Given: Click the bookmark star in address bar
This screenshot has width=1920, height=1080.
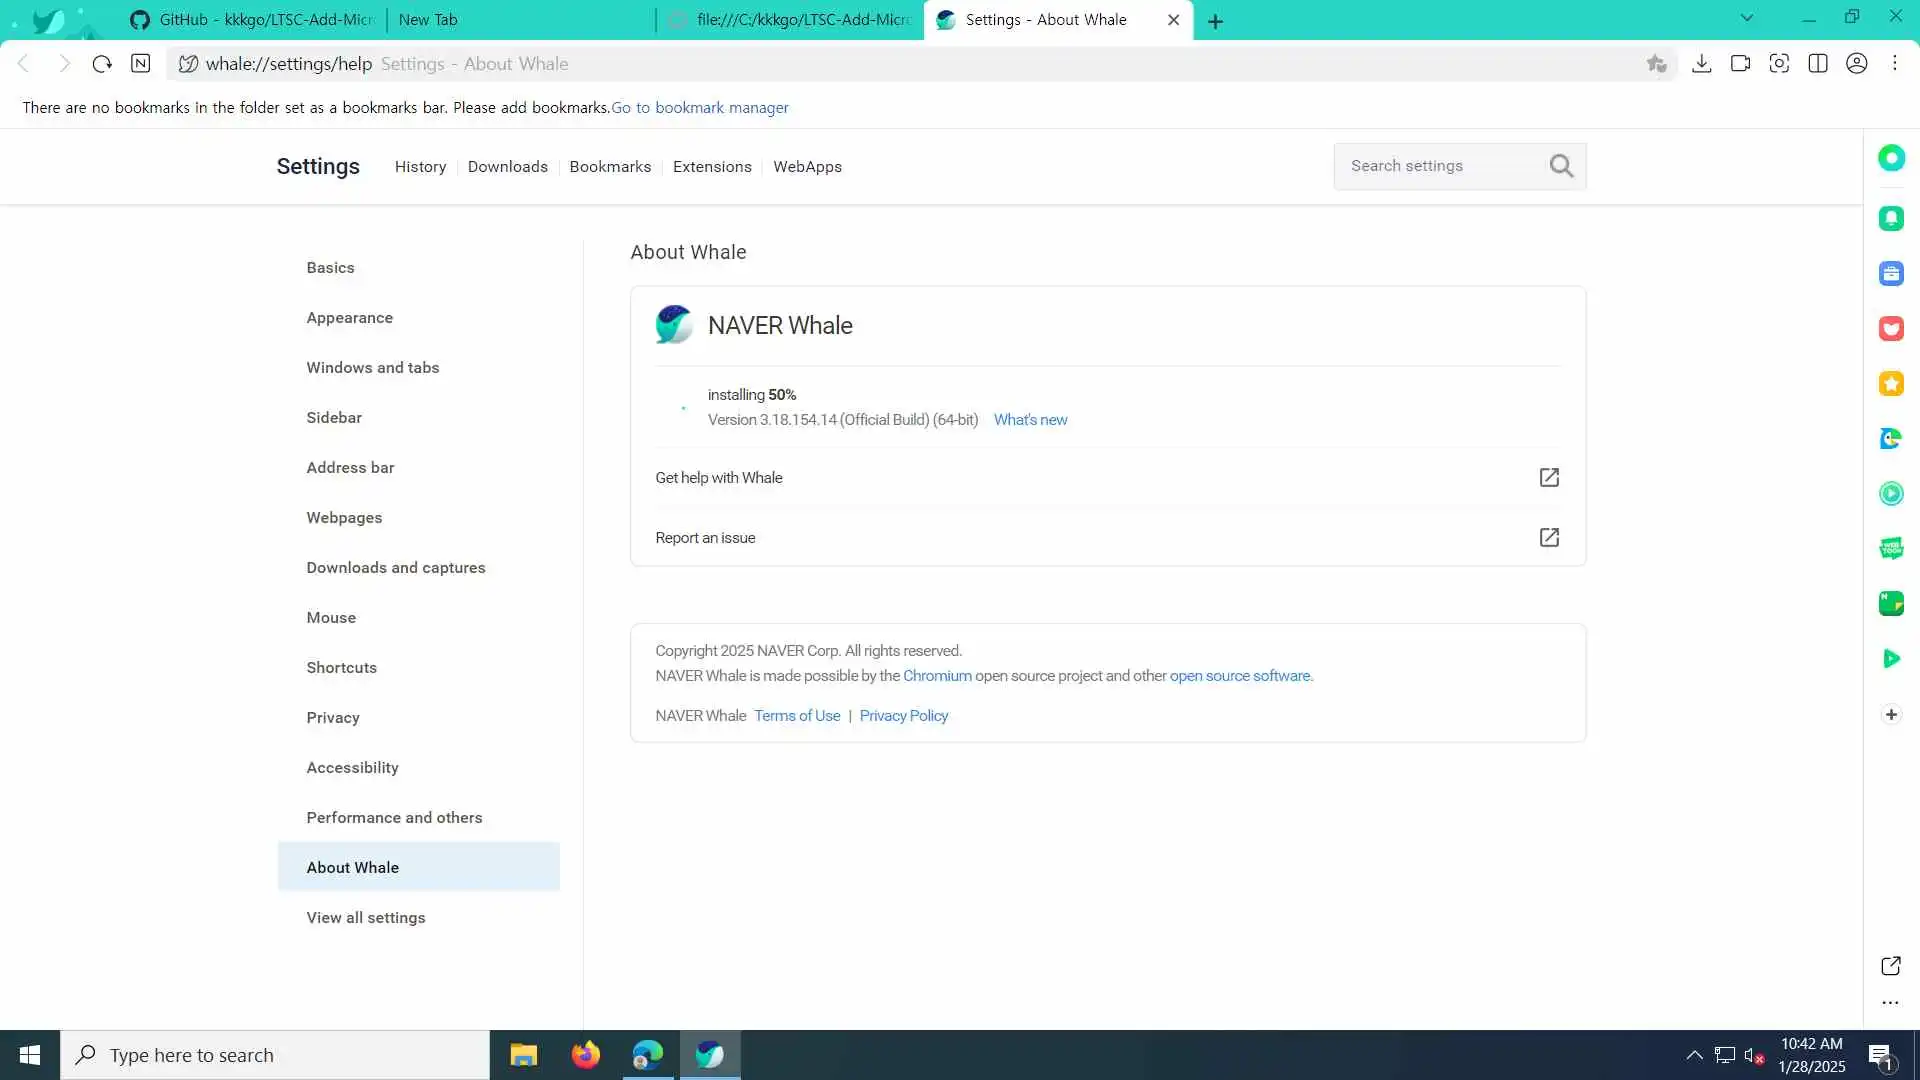Looking at the screenshot, I should 1656,64.
